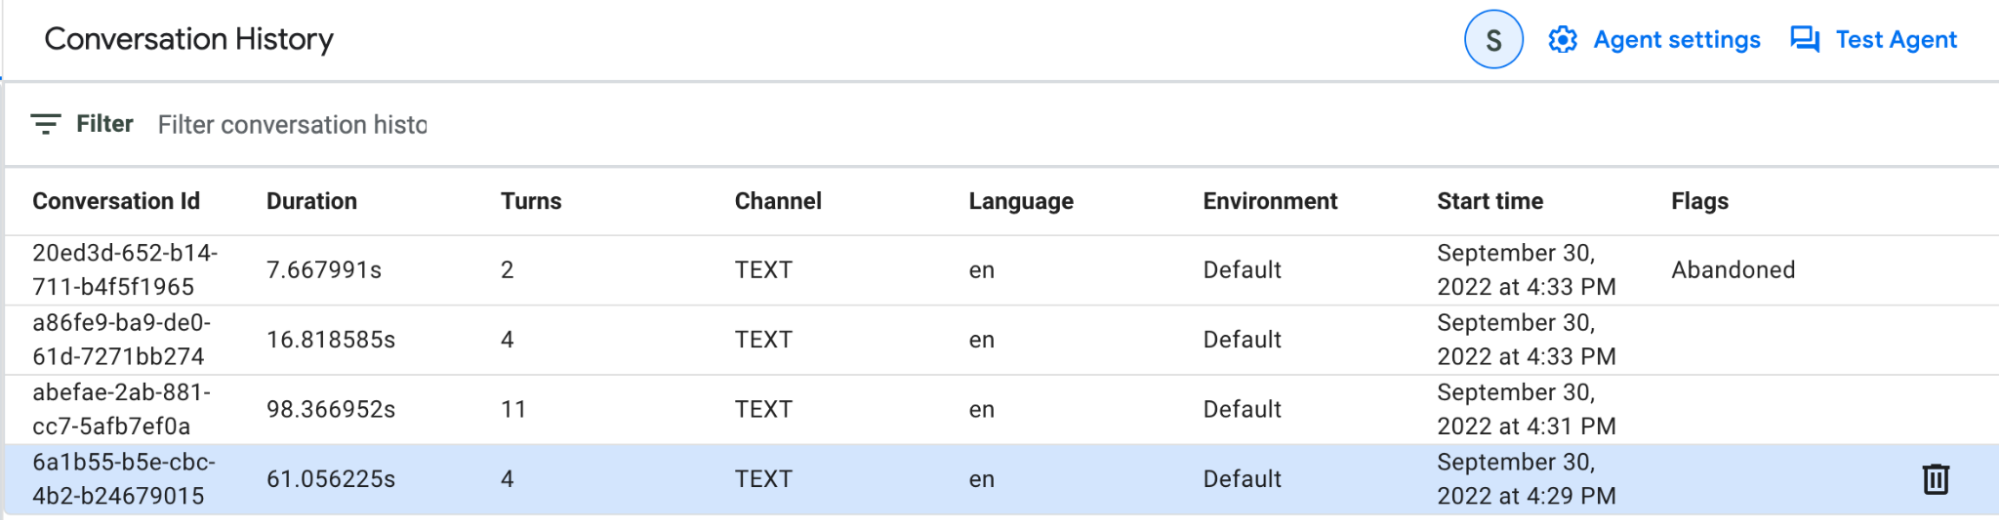Click the Language column header
This screenshot has width=1999, height=521.
tap(1021, 201)
